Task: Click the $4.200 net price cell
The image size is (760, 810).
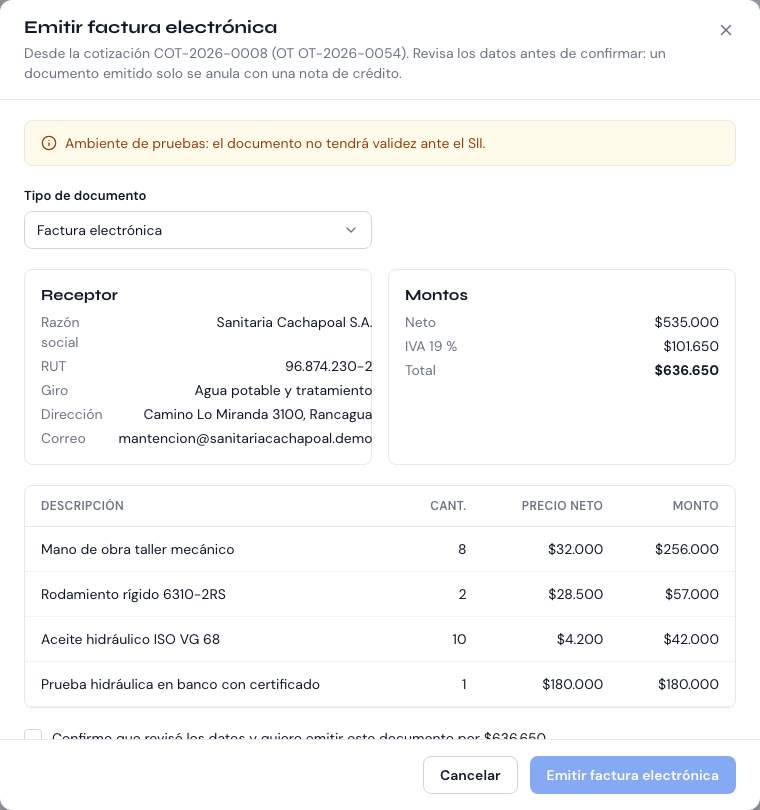Action: 580,639
